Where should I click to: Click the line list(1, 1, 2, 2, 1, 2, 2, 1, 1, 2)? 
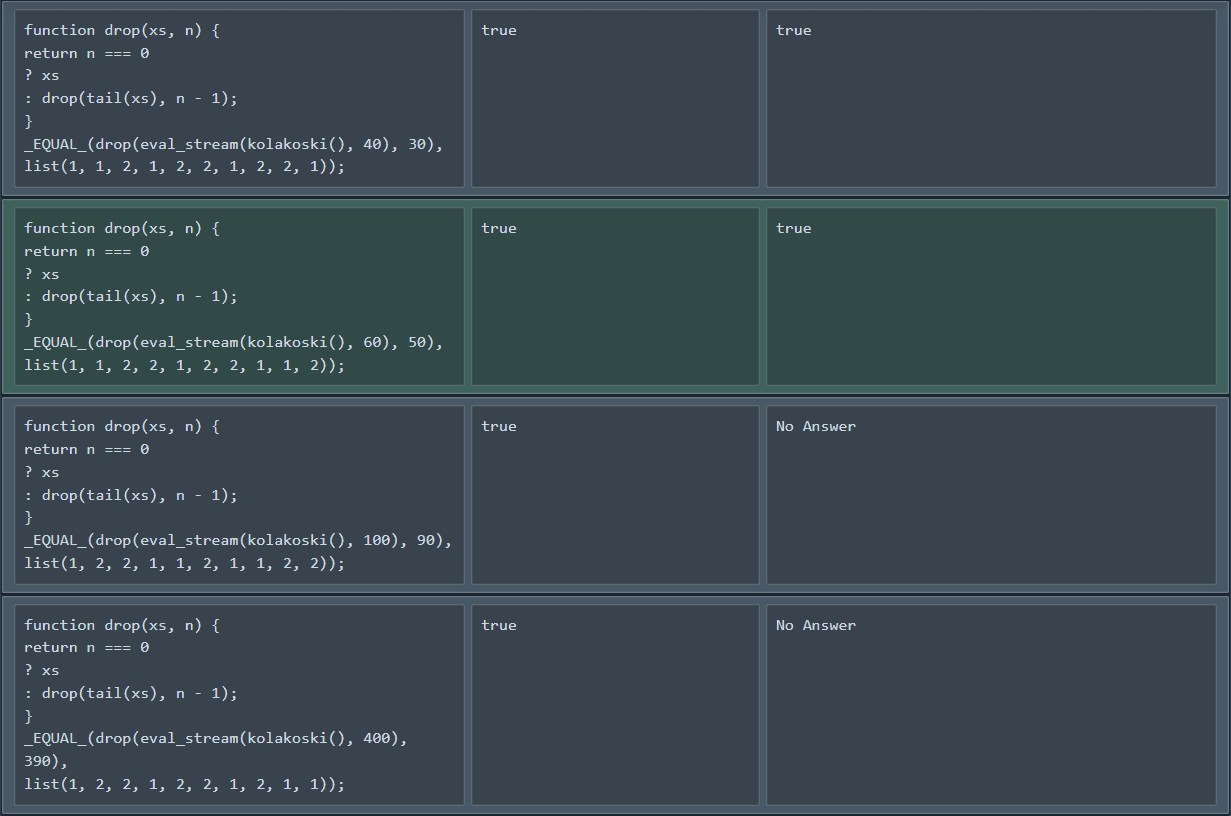click(184, 365)
